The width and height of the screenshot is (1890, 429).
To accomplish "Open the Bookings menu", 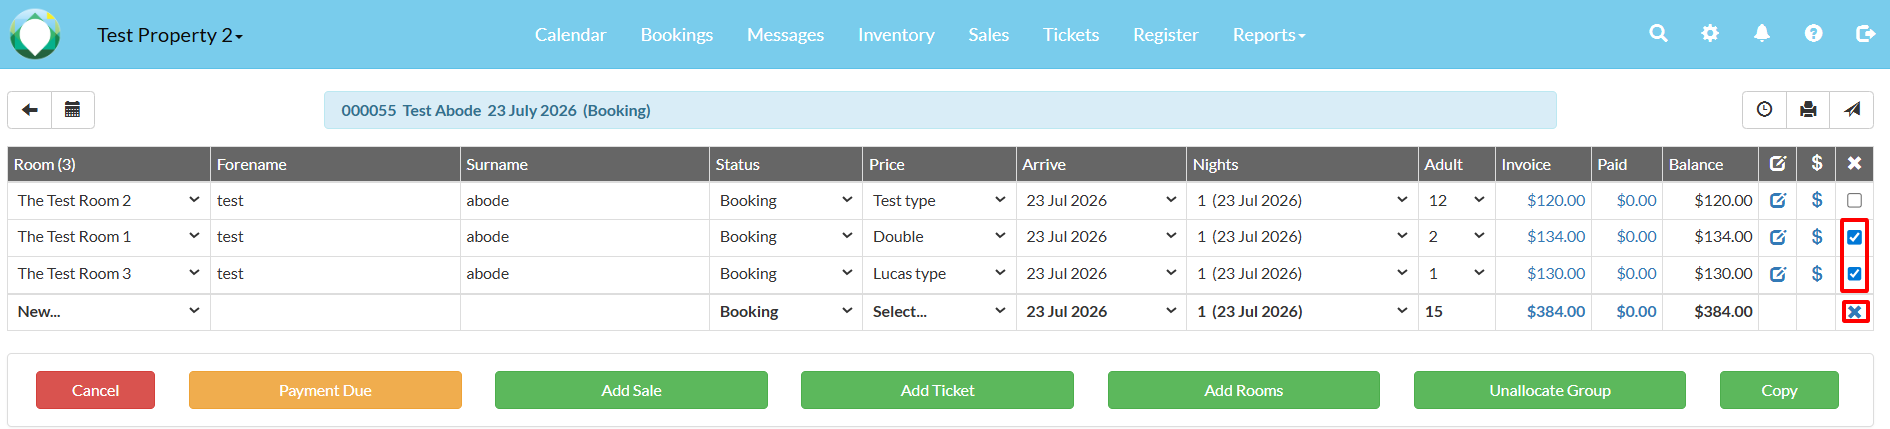I will point(677,35).
